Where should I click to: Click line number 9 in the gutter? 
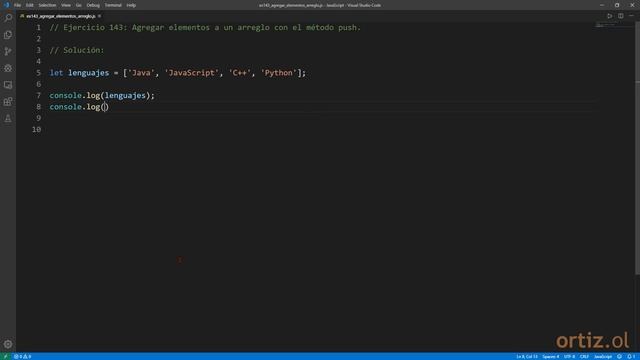pos(38,118)
